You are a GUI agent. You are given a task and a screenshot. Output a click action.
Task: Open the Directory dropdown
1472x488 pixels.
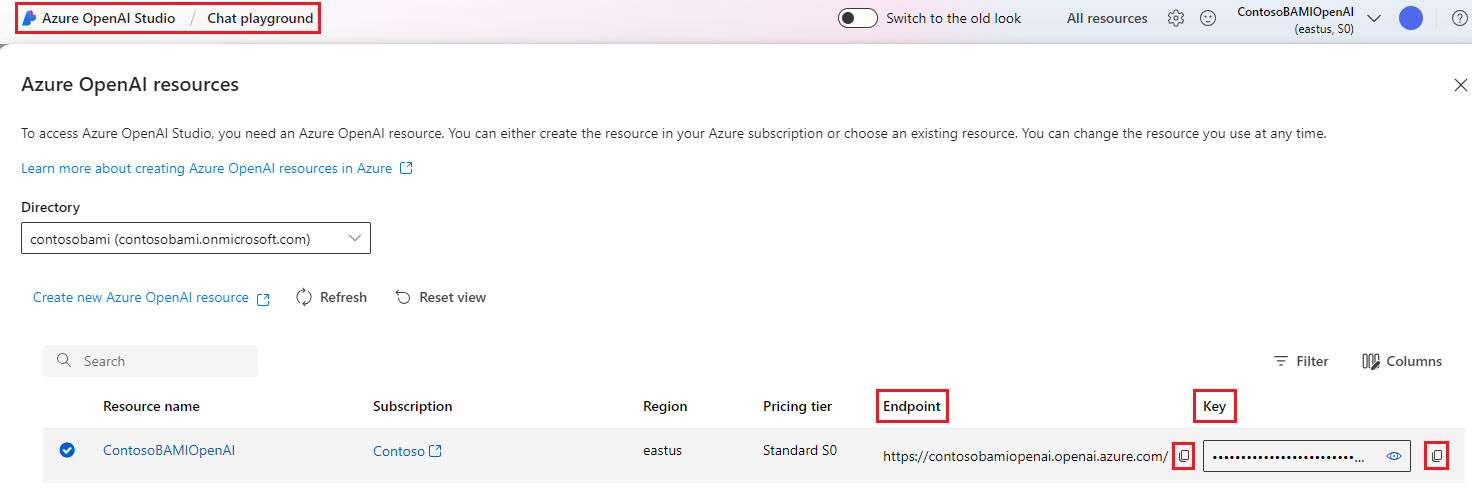point(196,239)
